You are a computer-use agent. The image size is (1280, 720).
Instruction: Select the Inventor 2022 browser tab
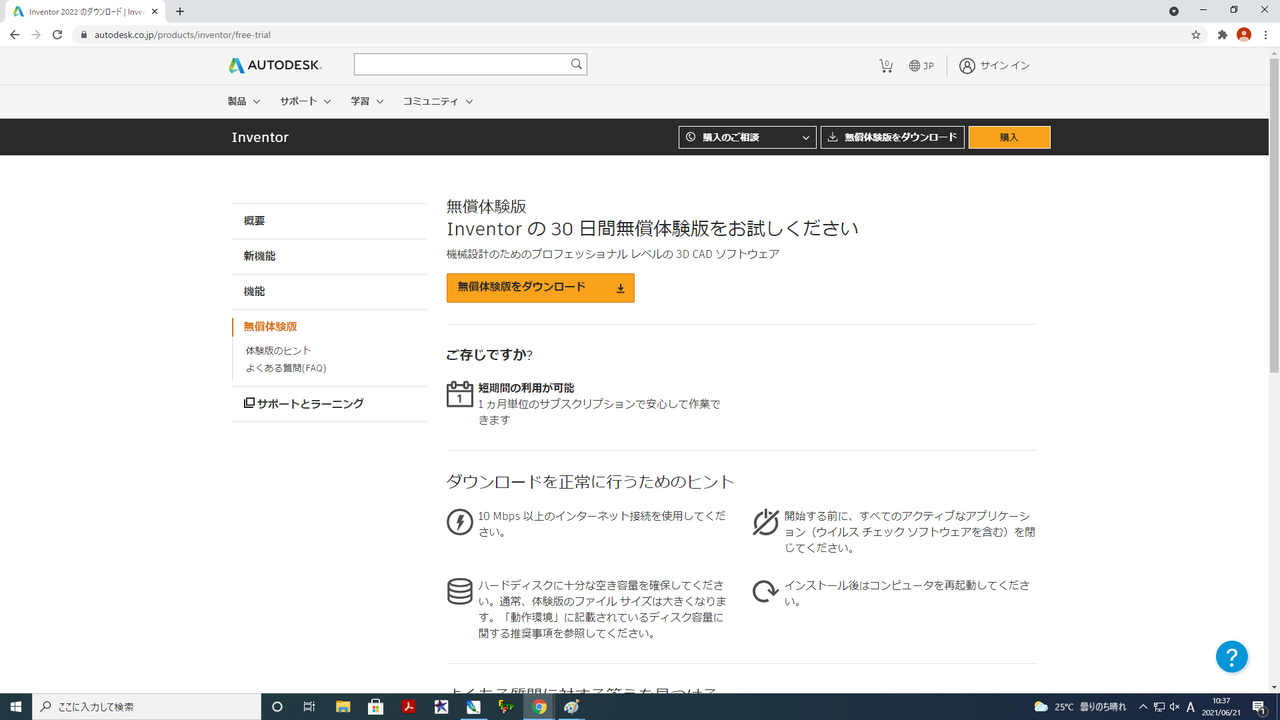click(x=84, y=11)
